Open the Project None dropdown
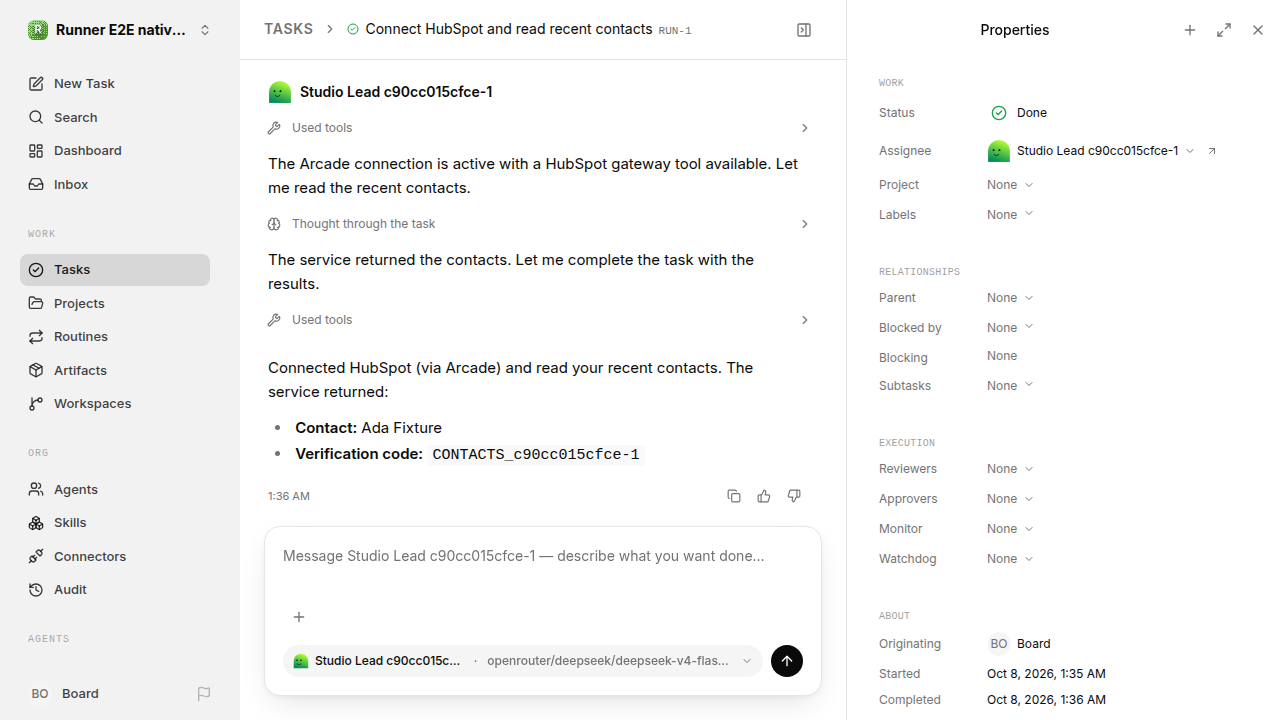The height and width of the screenshot is (720, 1280). [x=1010, y=185]
